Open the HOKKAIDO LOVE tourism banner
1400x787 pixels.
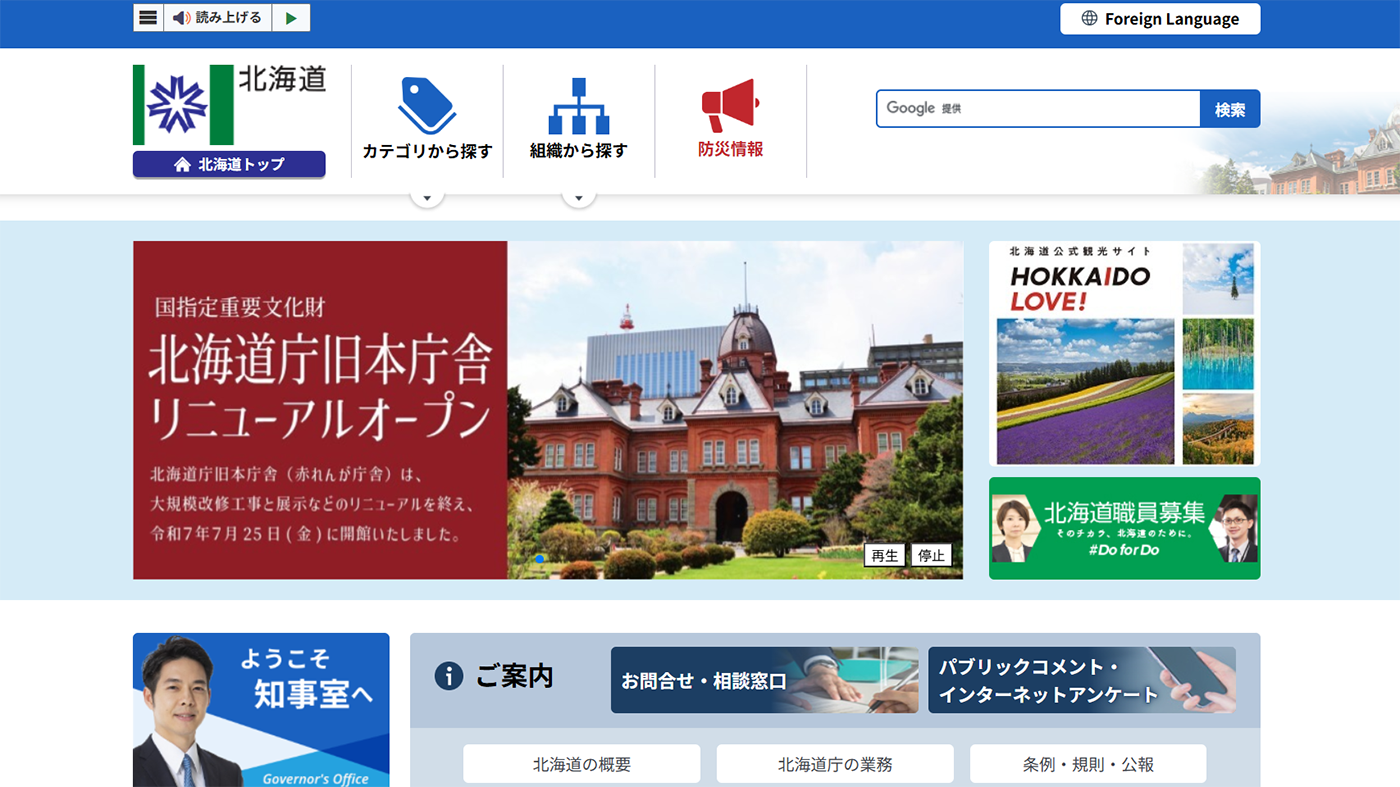(1123, 352)
